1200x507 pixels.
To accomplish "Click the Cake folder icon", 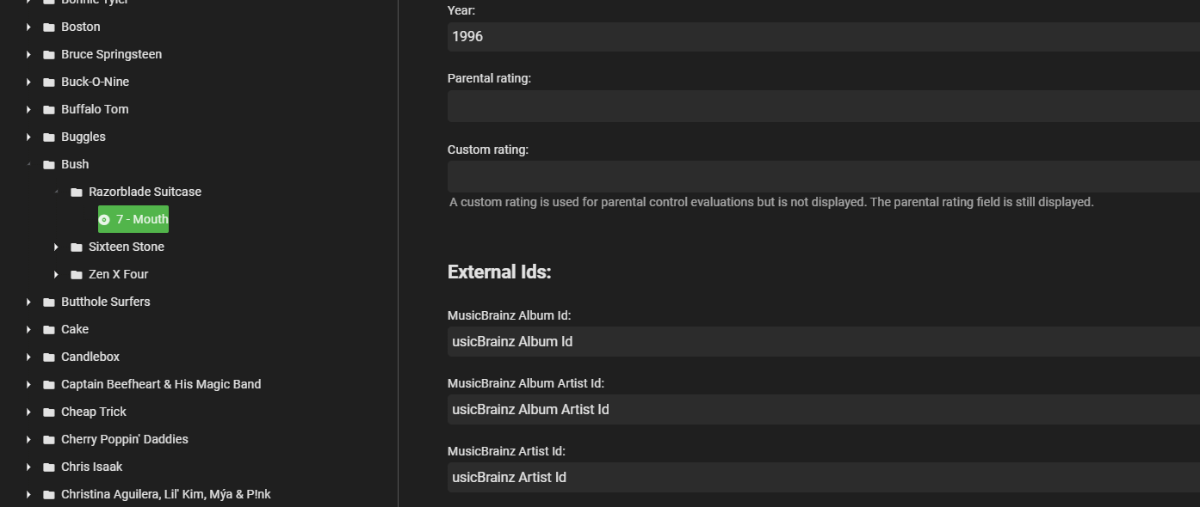I will [48, 329].
